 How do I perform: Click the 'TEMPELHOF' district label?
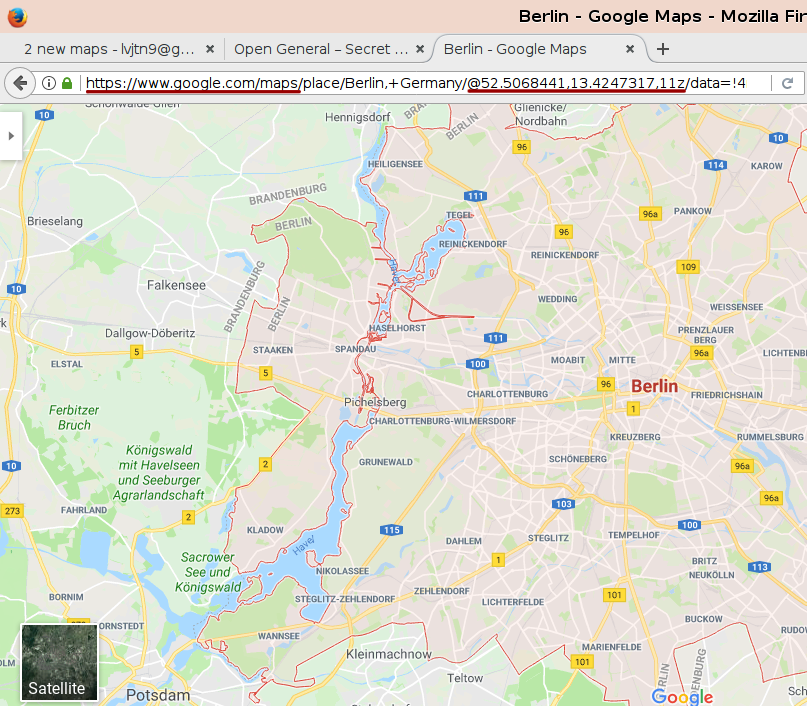[x=634, y=535]
